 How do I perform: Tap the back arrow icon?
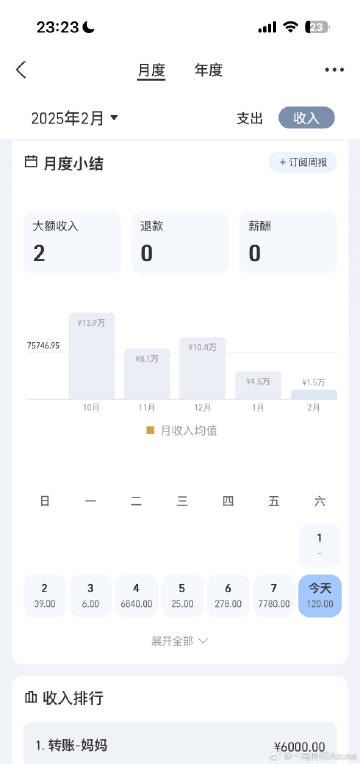pos(21,70)
